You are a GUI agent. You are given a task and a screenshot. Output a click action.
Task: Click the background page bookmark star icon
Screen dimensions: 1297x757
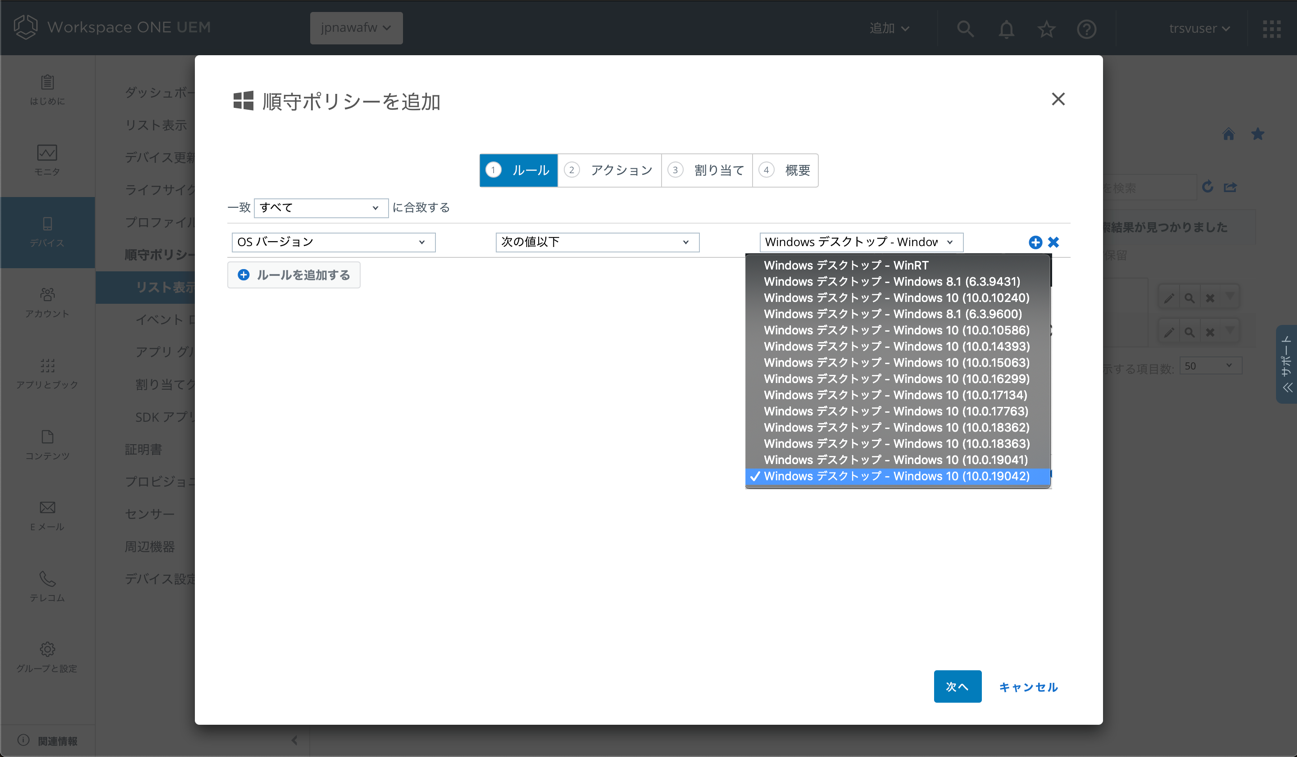coord(1258,134)
